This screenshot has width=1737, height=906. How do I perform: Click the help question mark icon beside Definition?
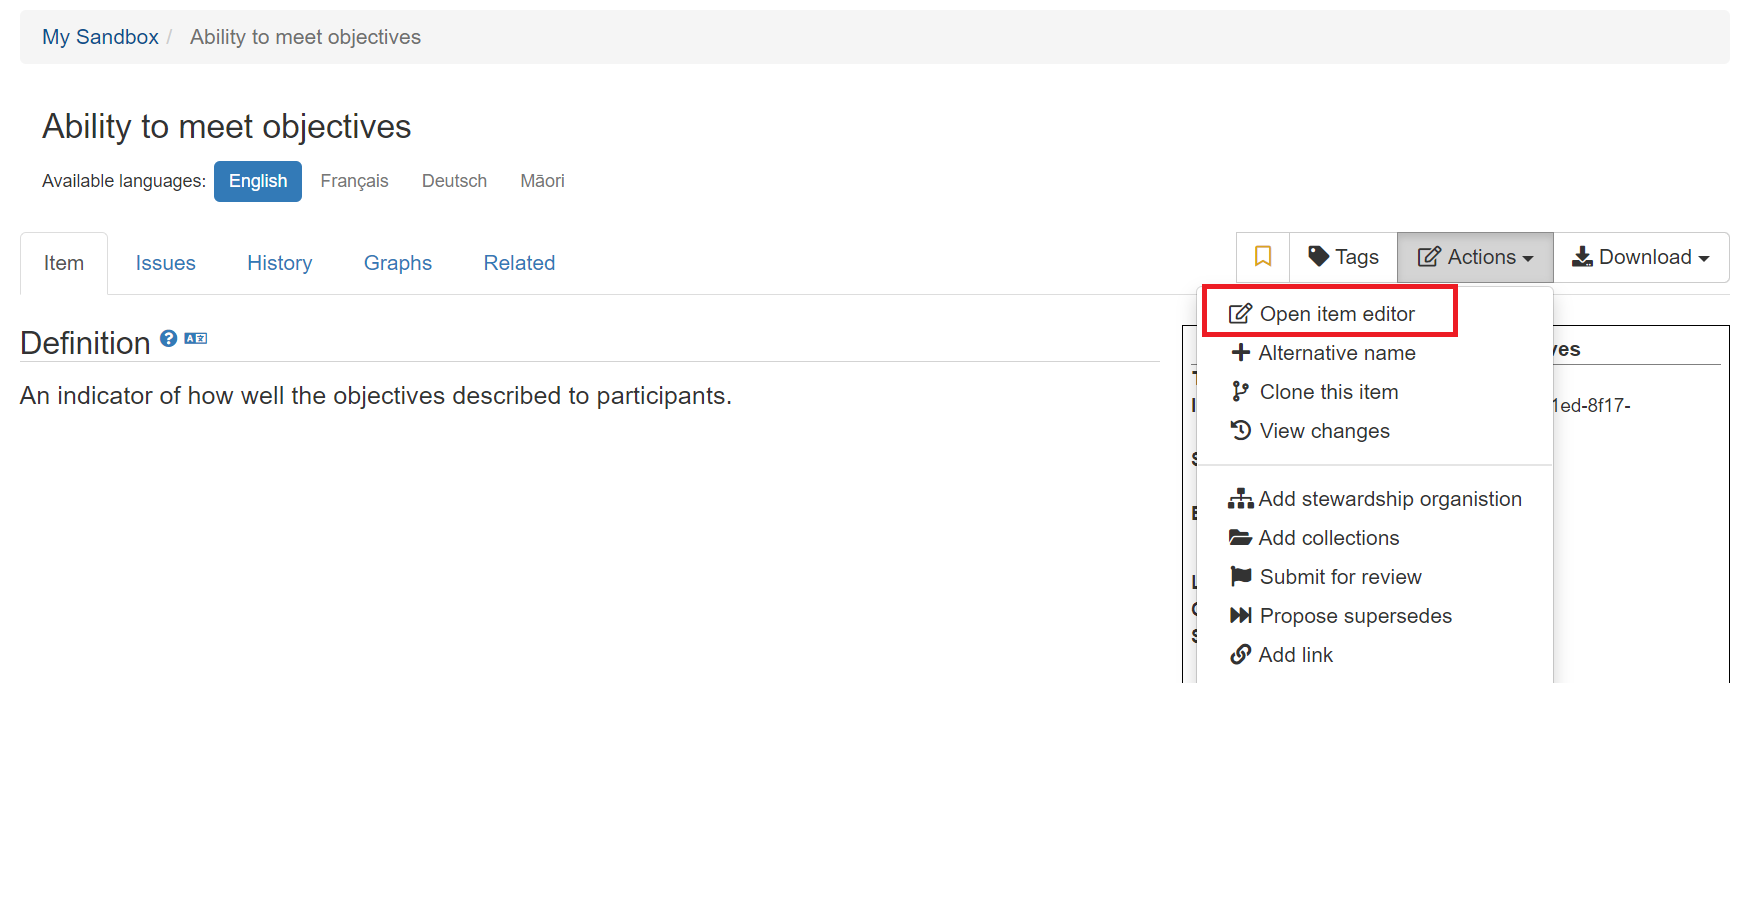coord(169,338)
